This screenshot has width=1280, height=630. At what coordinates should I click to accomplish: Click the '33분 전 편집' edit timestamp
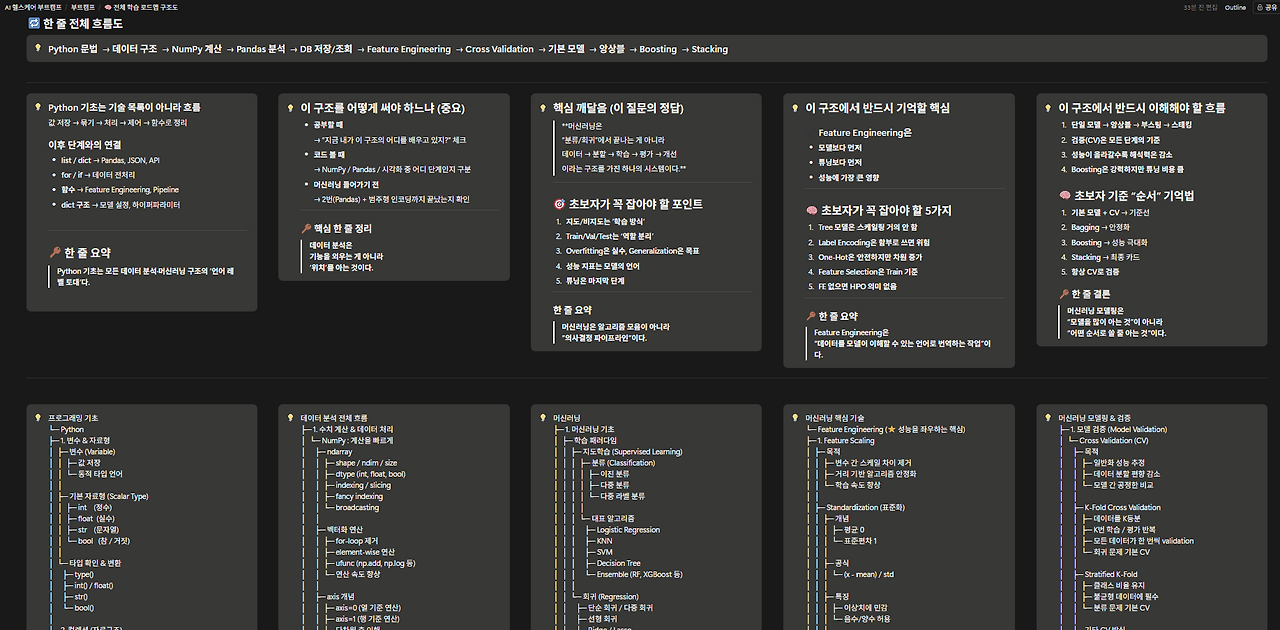[1199, 7]
